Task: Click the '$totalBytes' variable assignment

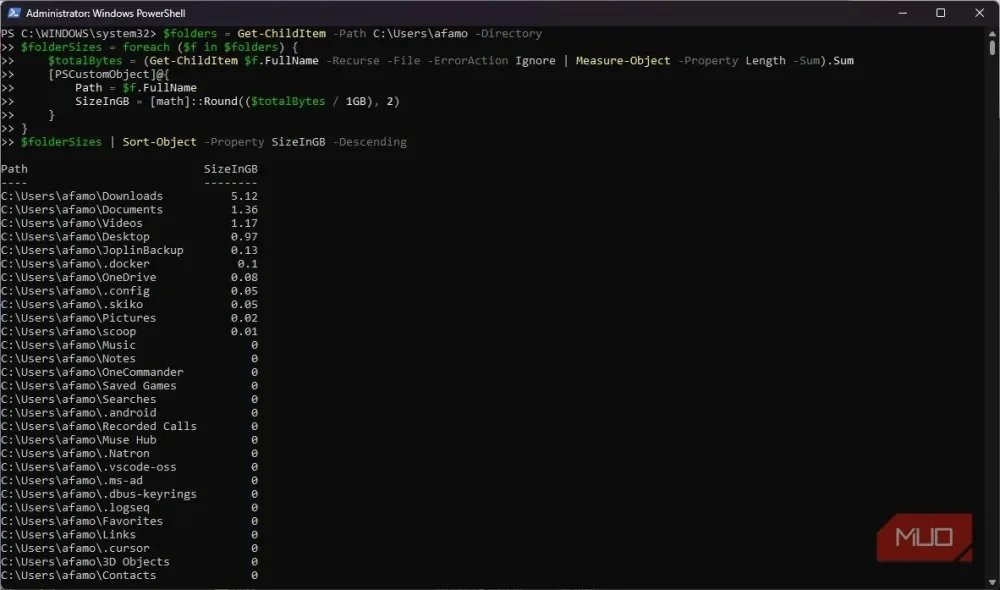Action: (85, 61)
